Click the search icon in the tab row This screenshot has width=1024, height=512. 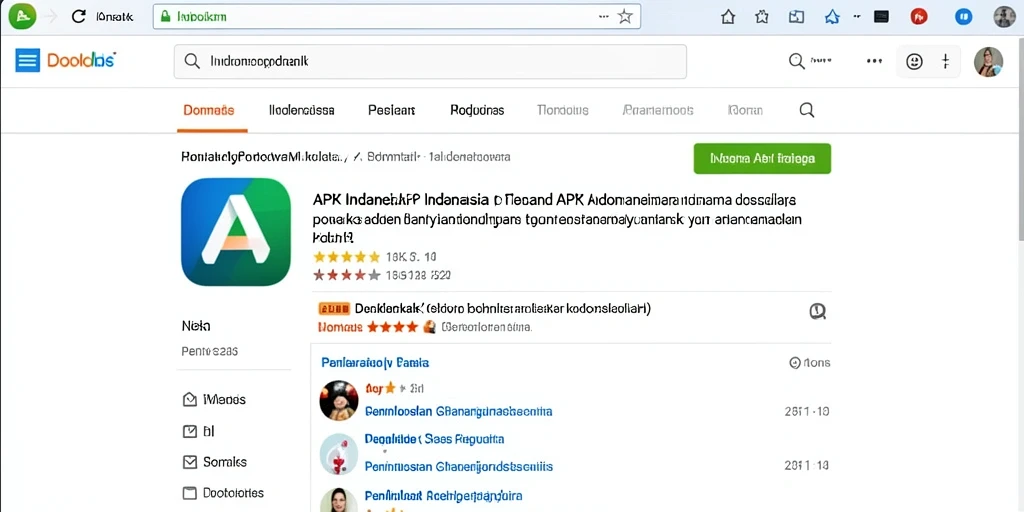click(x=807, y=110)
